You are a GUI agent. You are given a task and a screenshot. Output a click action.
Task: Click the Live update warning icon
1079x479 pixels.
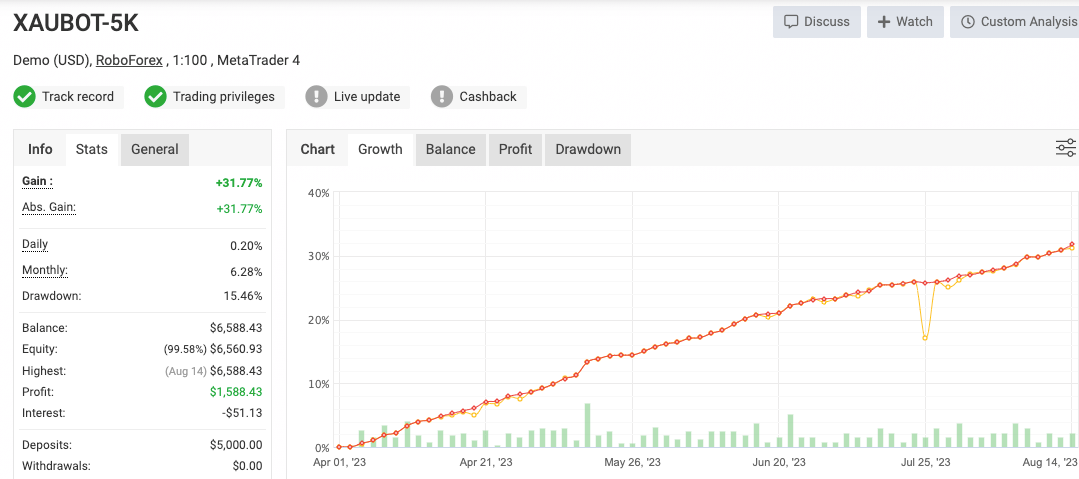pyautogui.click(x=317, y=97)
